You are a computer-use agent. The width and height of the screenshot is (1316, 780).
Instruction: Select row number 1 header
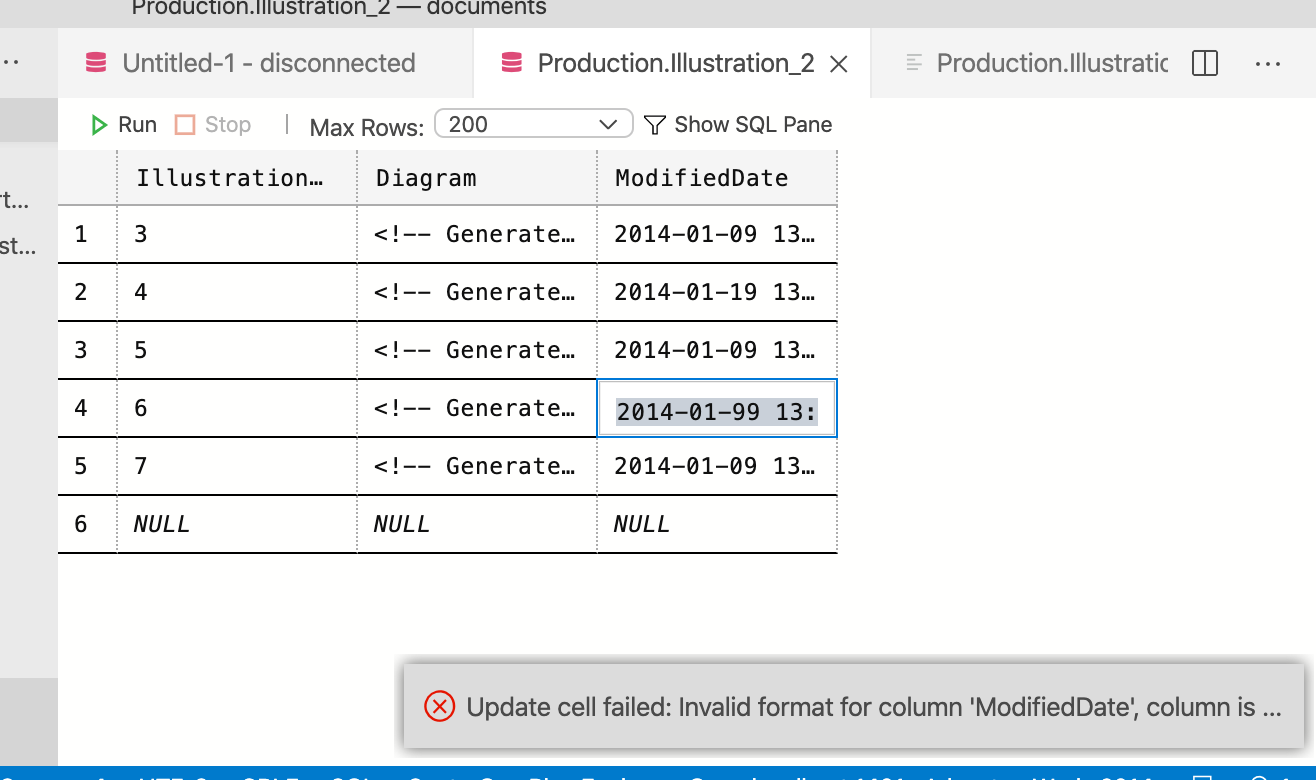87,235
